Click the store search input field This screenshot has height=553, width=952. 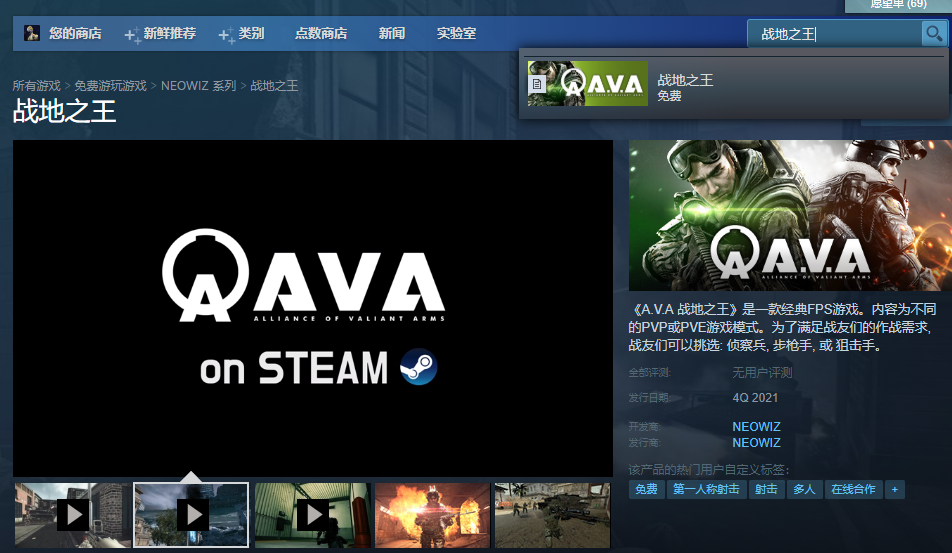click(x=835, y=34)
